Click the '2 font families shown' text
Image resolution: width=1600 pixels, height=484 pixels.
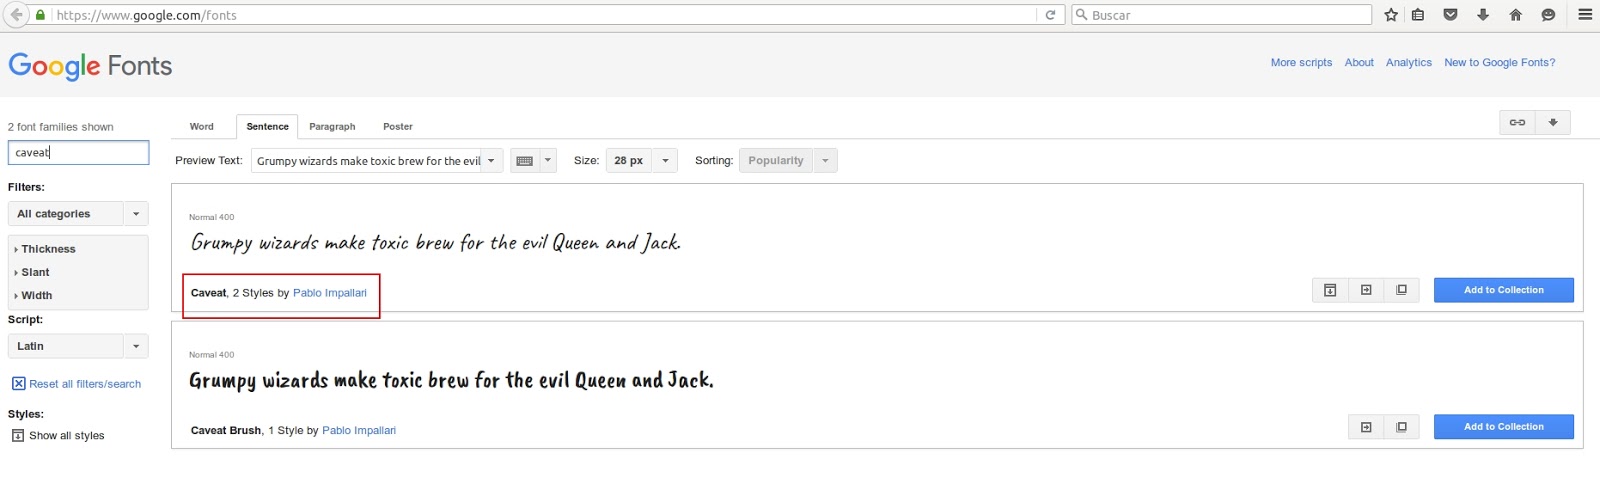click(61, 127)
